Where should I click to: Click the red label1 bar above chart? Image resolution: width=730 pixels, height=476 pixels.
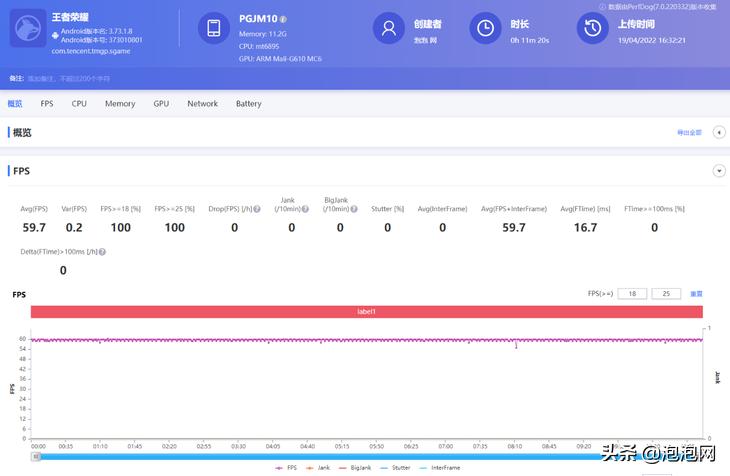click(x=366, y=312)
